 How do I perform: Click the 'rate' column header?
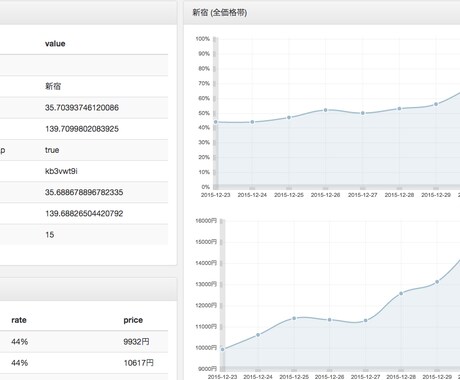point(19,320)
